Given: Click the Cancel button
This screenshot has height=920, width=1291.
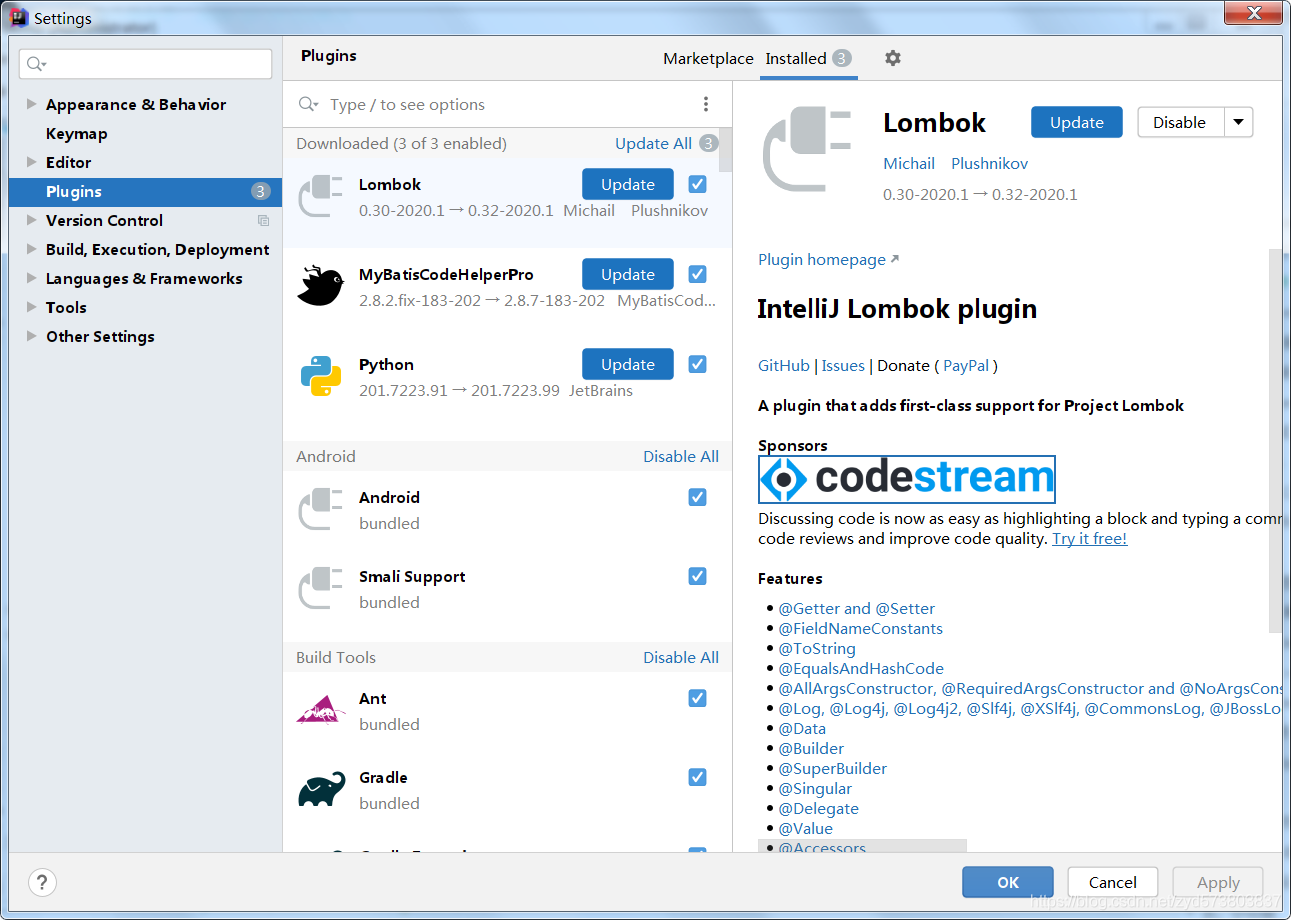Looking at the screenshot, I should pyautogui.click(x=1113, y=882).
